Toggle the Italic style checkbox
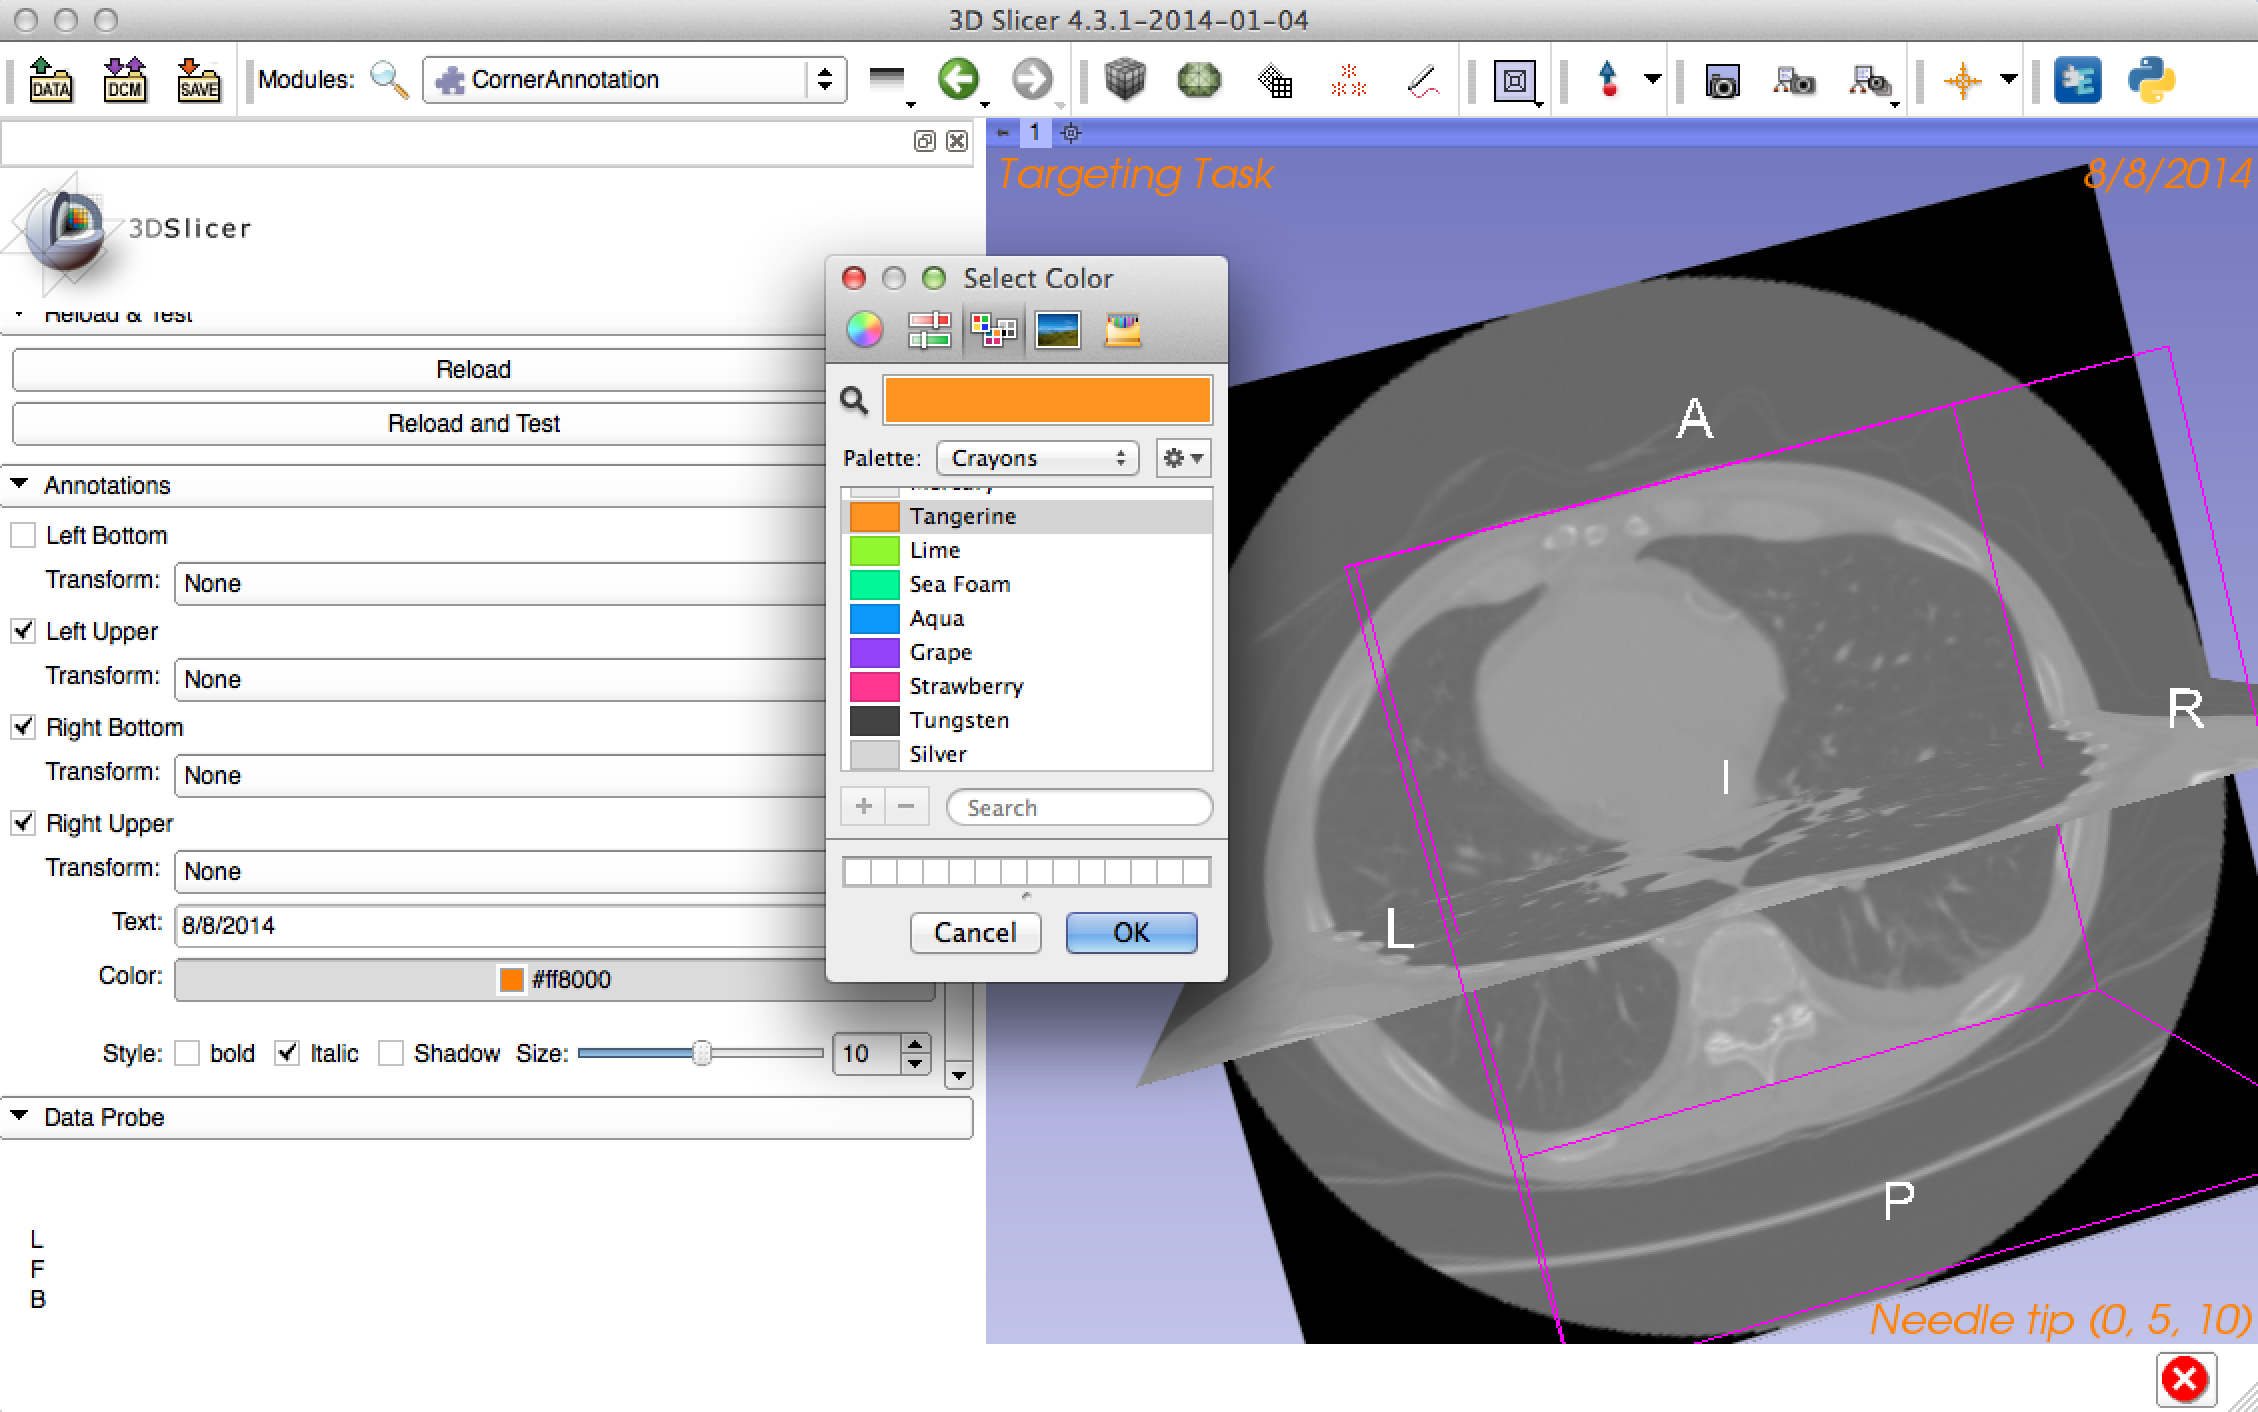 click(287, 1053)
